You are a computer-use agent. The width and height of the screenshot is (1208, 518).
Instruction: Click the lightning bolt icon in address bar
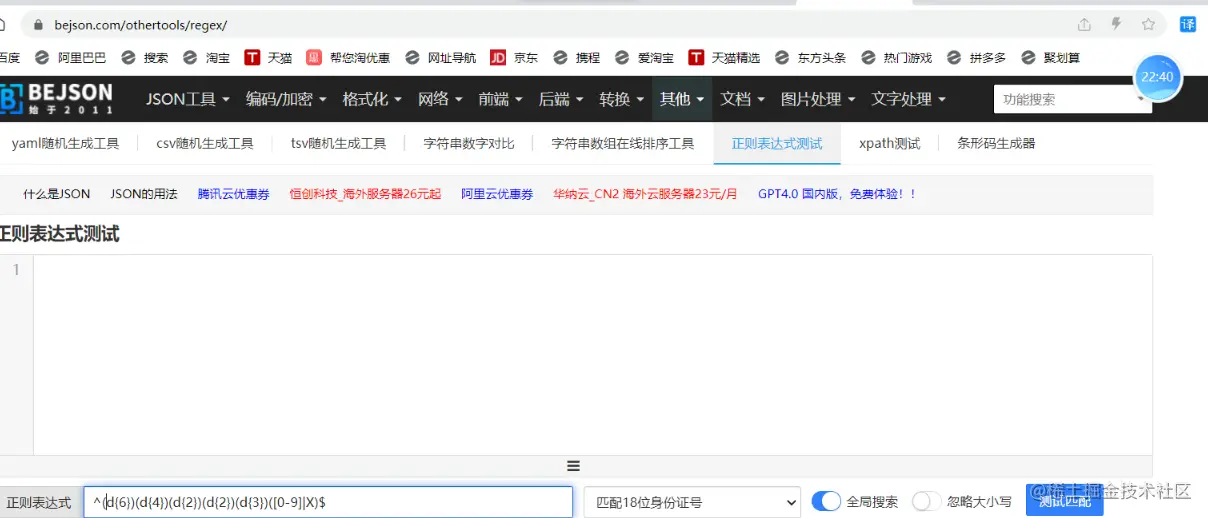(1116, 24)
